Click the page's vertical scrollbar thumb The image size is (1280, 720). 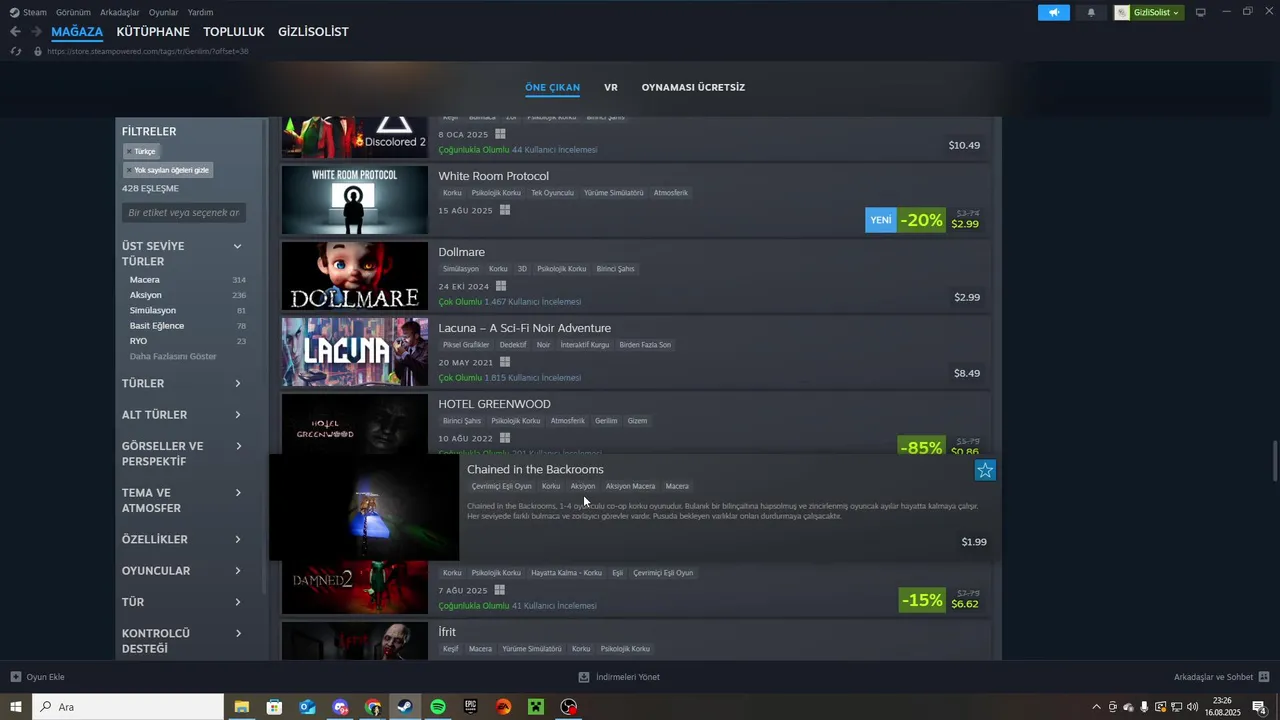point(1274,461)
